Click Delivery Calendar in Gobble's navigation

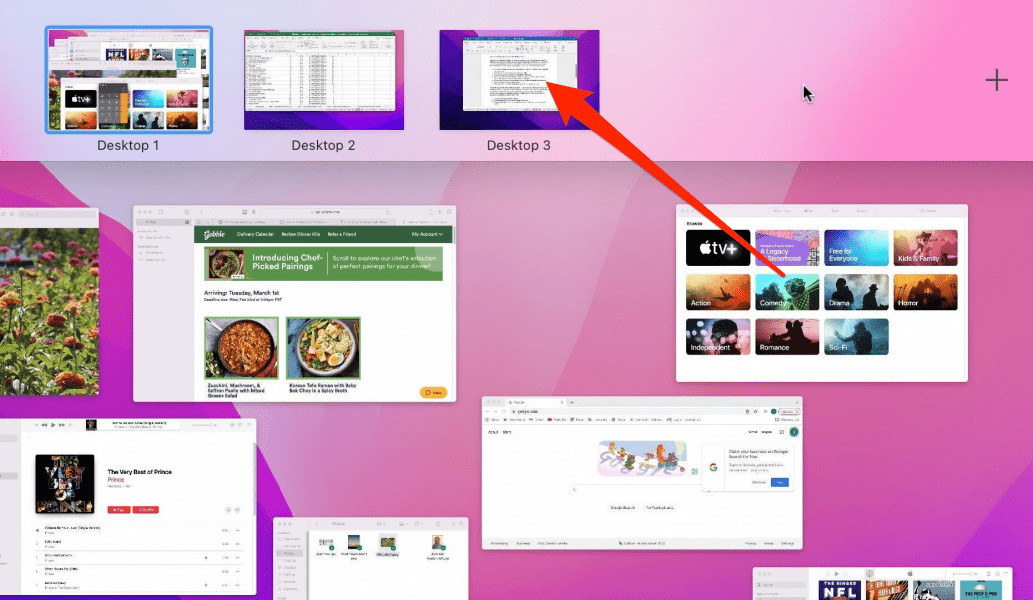click(x=256, y=233)
